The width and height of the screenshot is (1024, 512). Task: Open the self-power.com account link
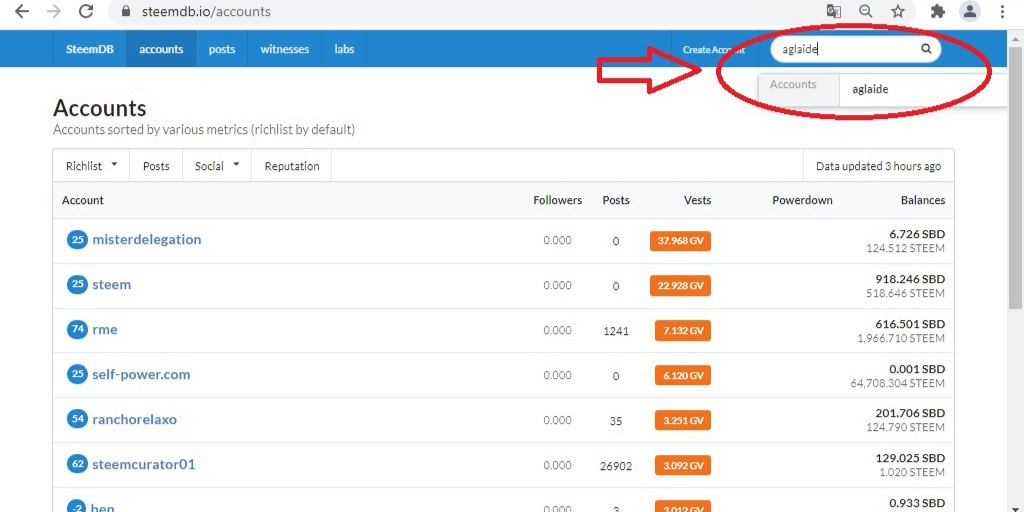click(141, 374)
